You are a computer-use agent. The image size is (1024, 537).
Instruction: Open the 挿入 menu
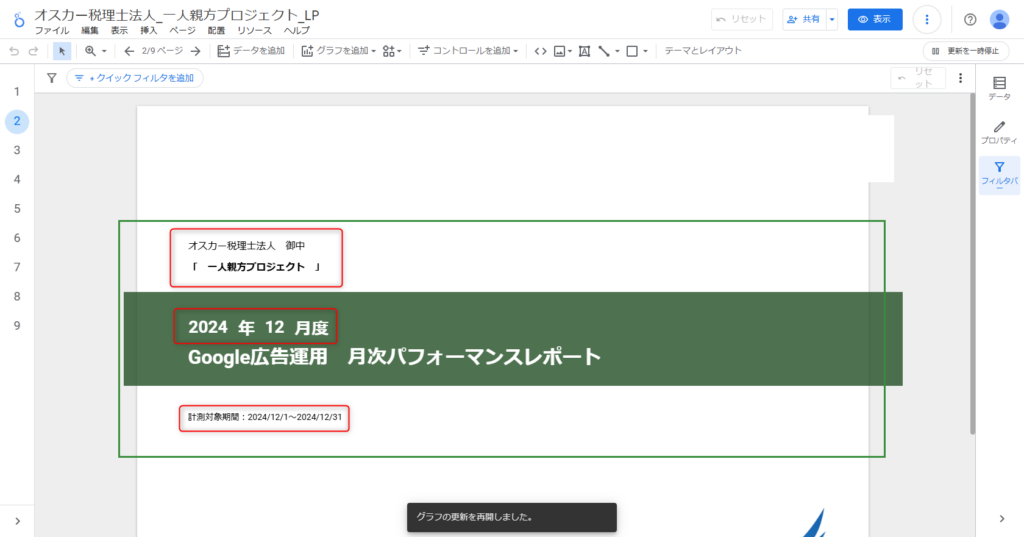[x=149, y=31]
